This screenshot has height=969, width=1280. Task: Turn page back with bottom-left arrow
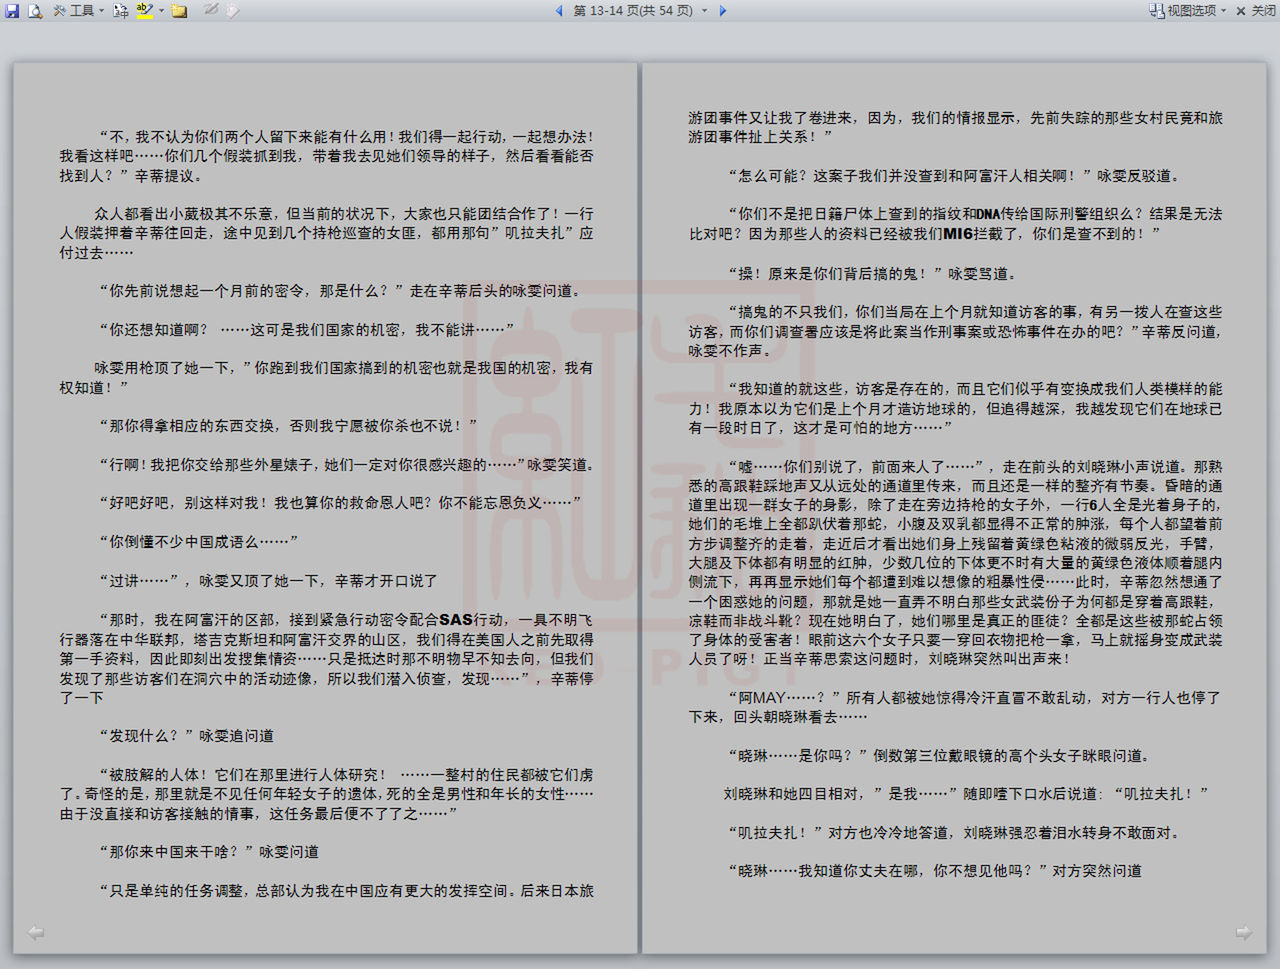tap(36, 933)
